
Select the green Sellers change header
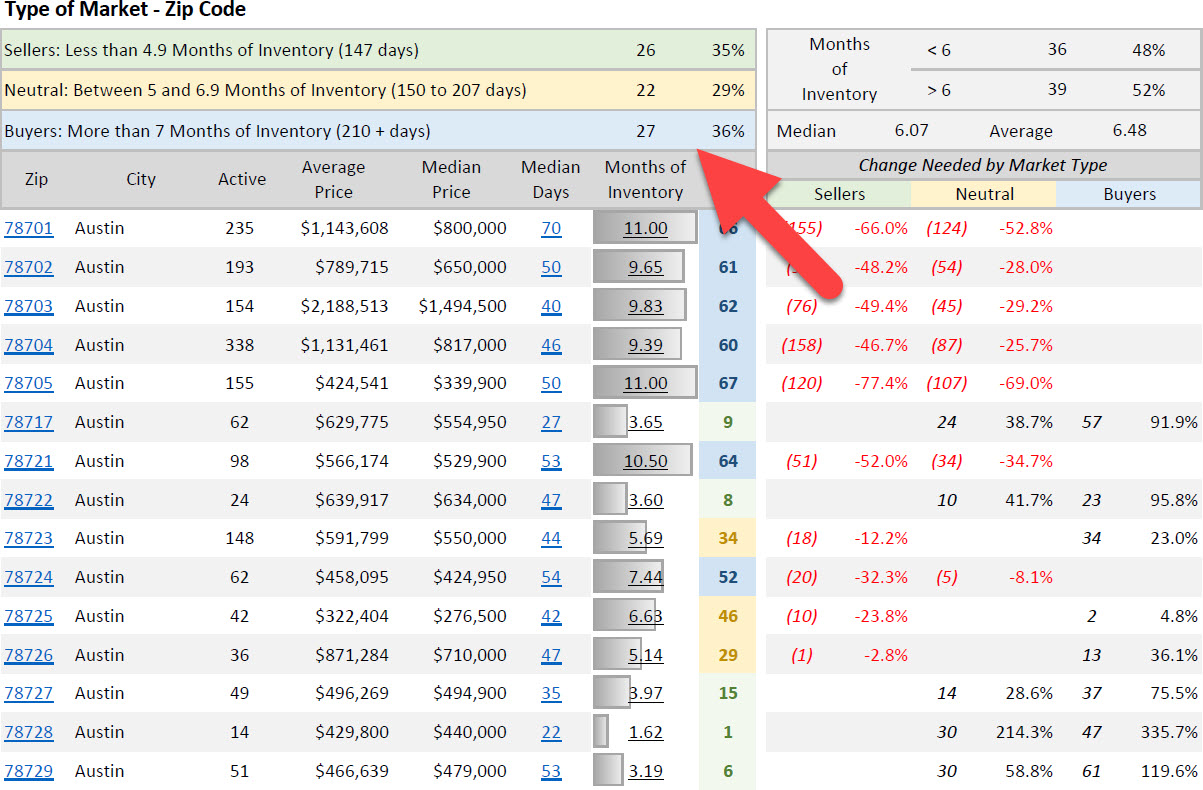[x=839, y=194]
